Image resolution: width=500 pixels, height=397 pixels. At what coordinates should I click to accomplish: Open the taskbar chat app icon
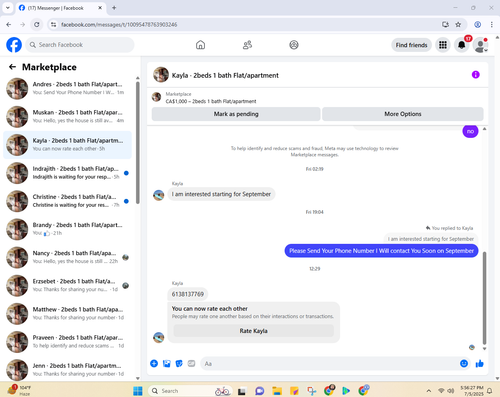pyautogui.click(x=260, y=391)
